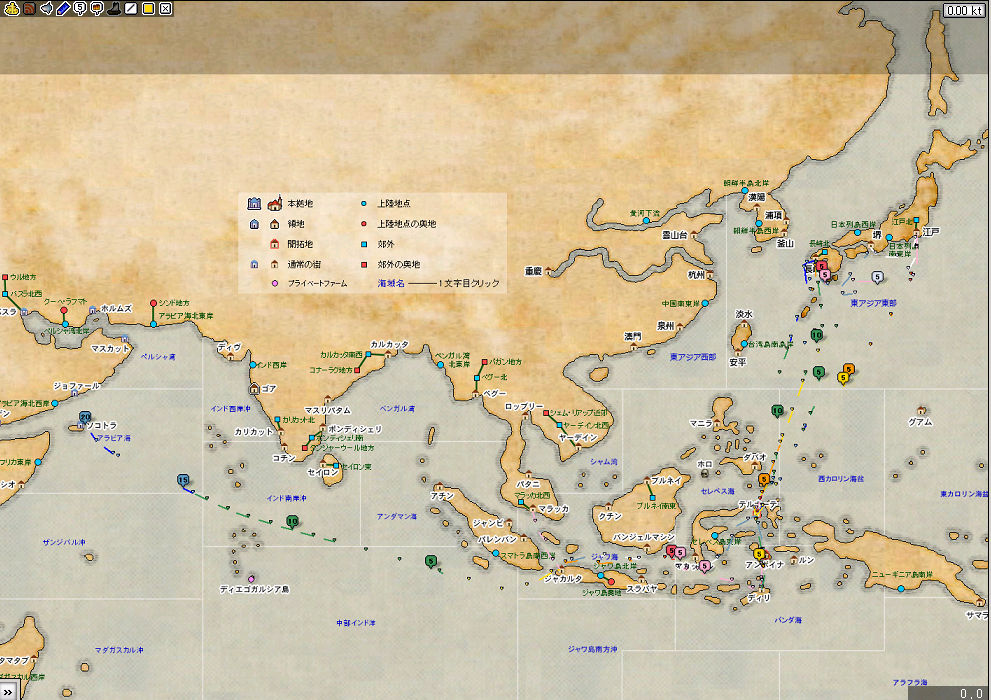Viewport: 991px width, 700px height.
Task: Click the アラビア海 sea area name
Action: point(114,438)
